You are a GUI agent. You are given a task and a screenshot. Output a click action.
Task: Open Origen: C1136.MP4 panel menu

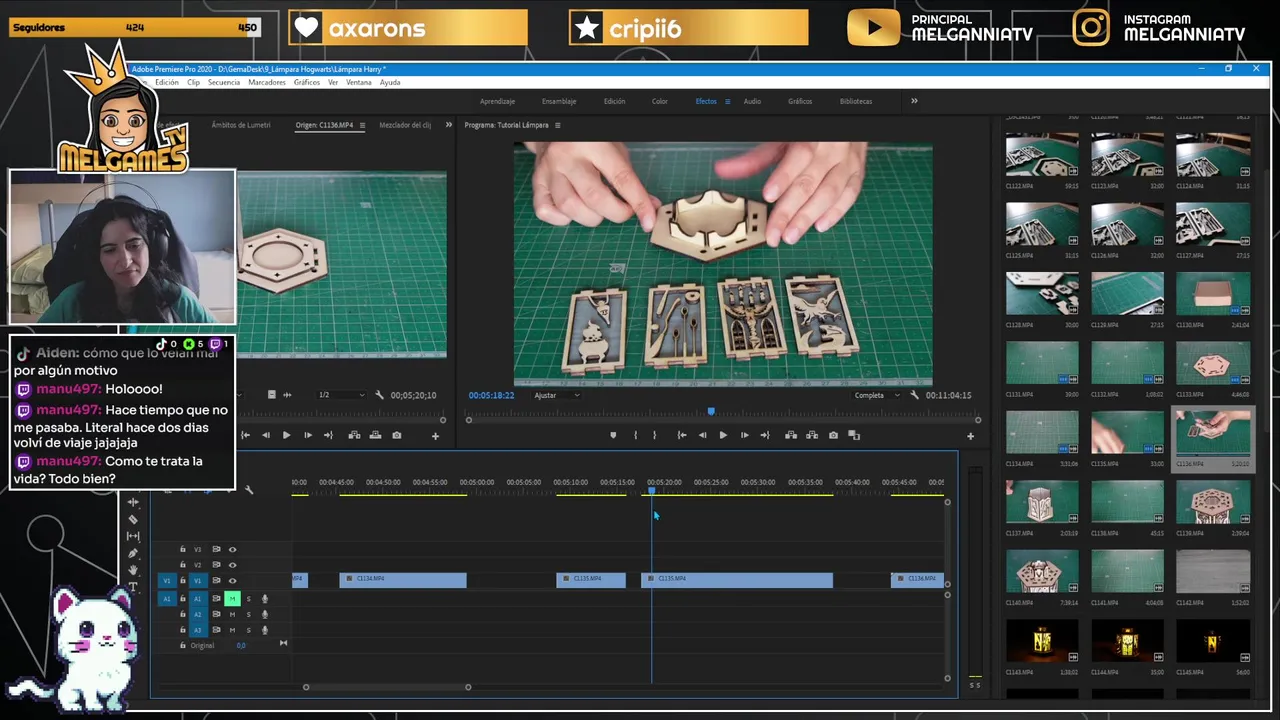pyautogui.click(x=362, y=125)
